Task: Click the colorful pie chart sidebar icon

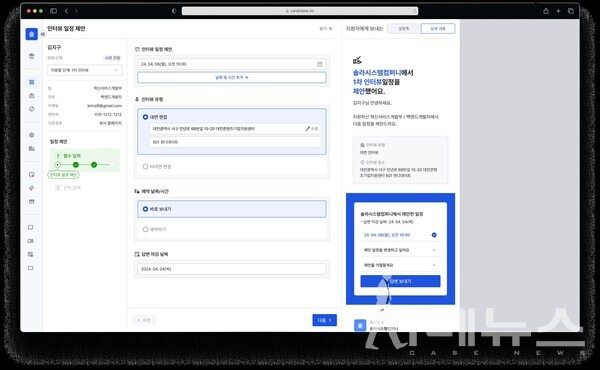Action: coord(31,188)
